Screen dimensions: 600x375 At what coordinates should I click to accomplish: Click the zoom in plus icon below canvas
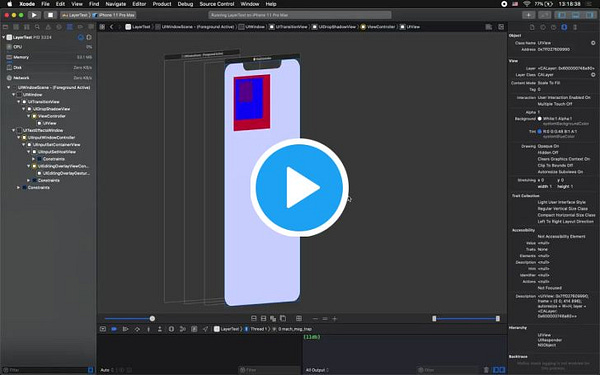334,318
